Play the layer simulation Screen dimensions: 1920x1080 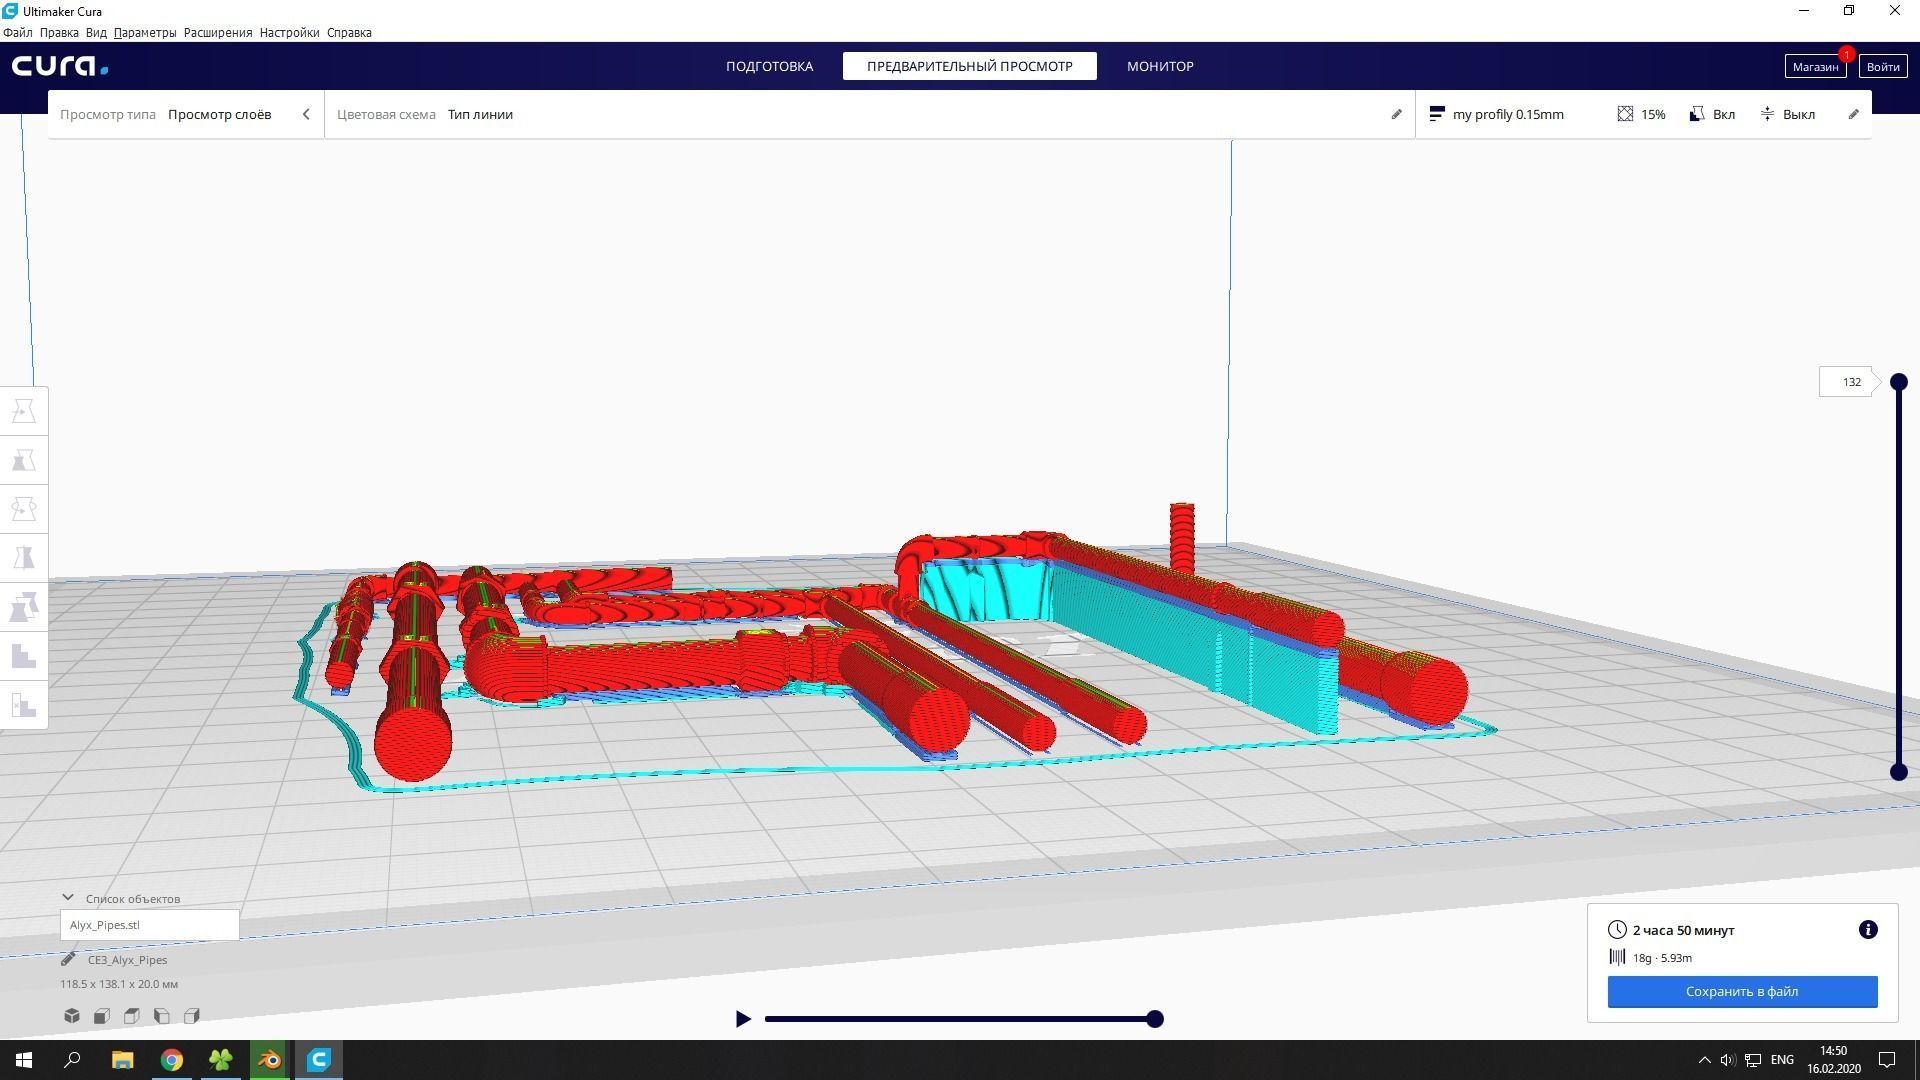[x=743, y=1019]
